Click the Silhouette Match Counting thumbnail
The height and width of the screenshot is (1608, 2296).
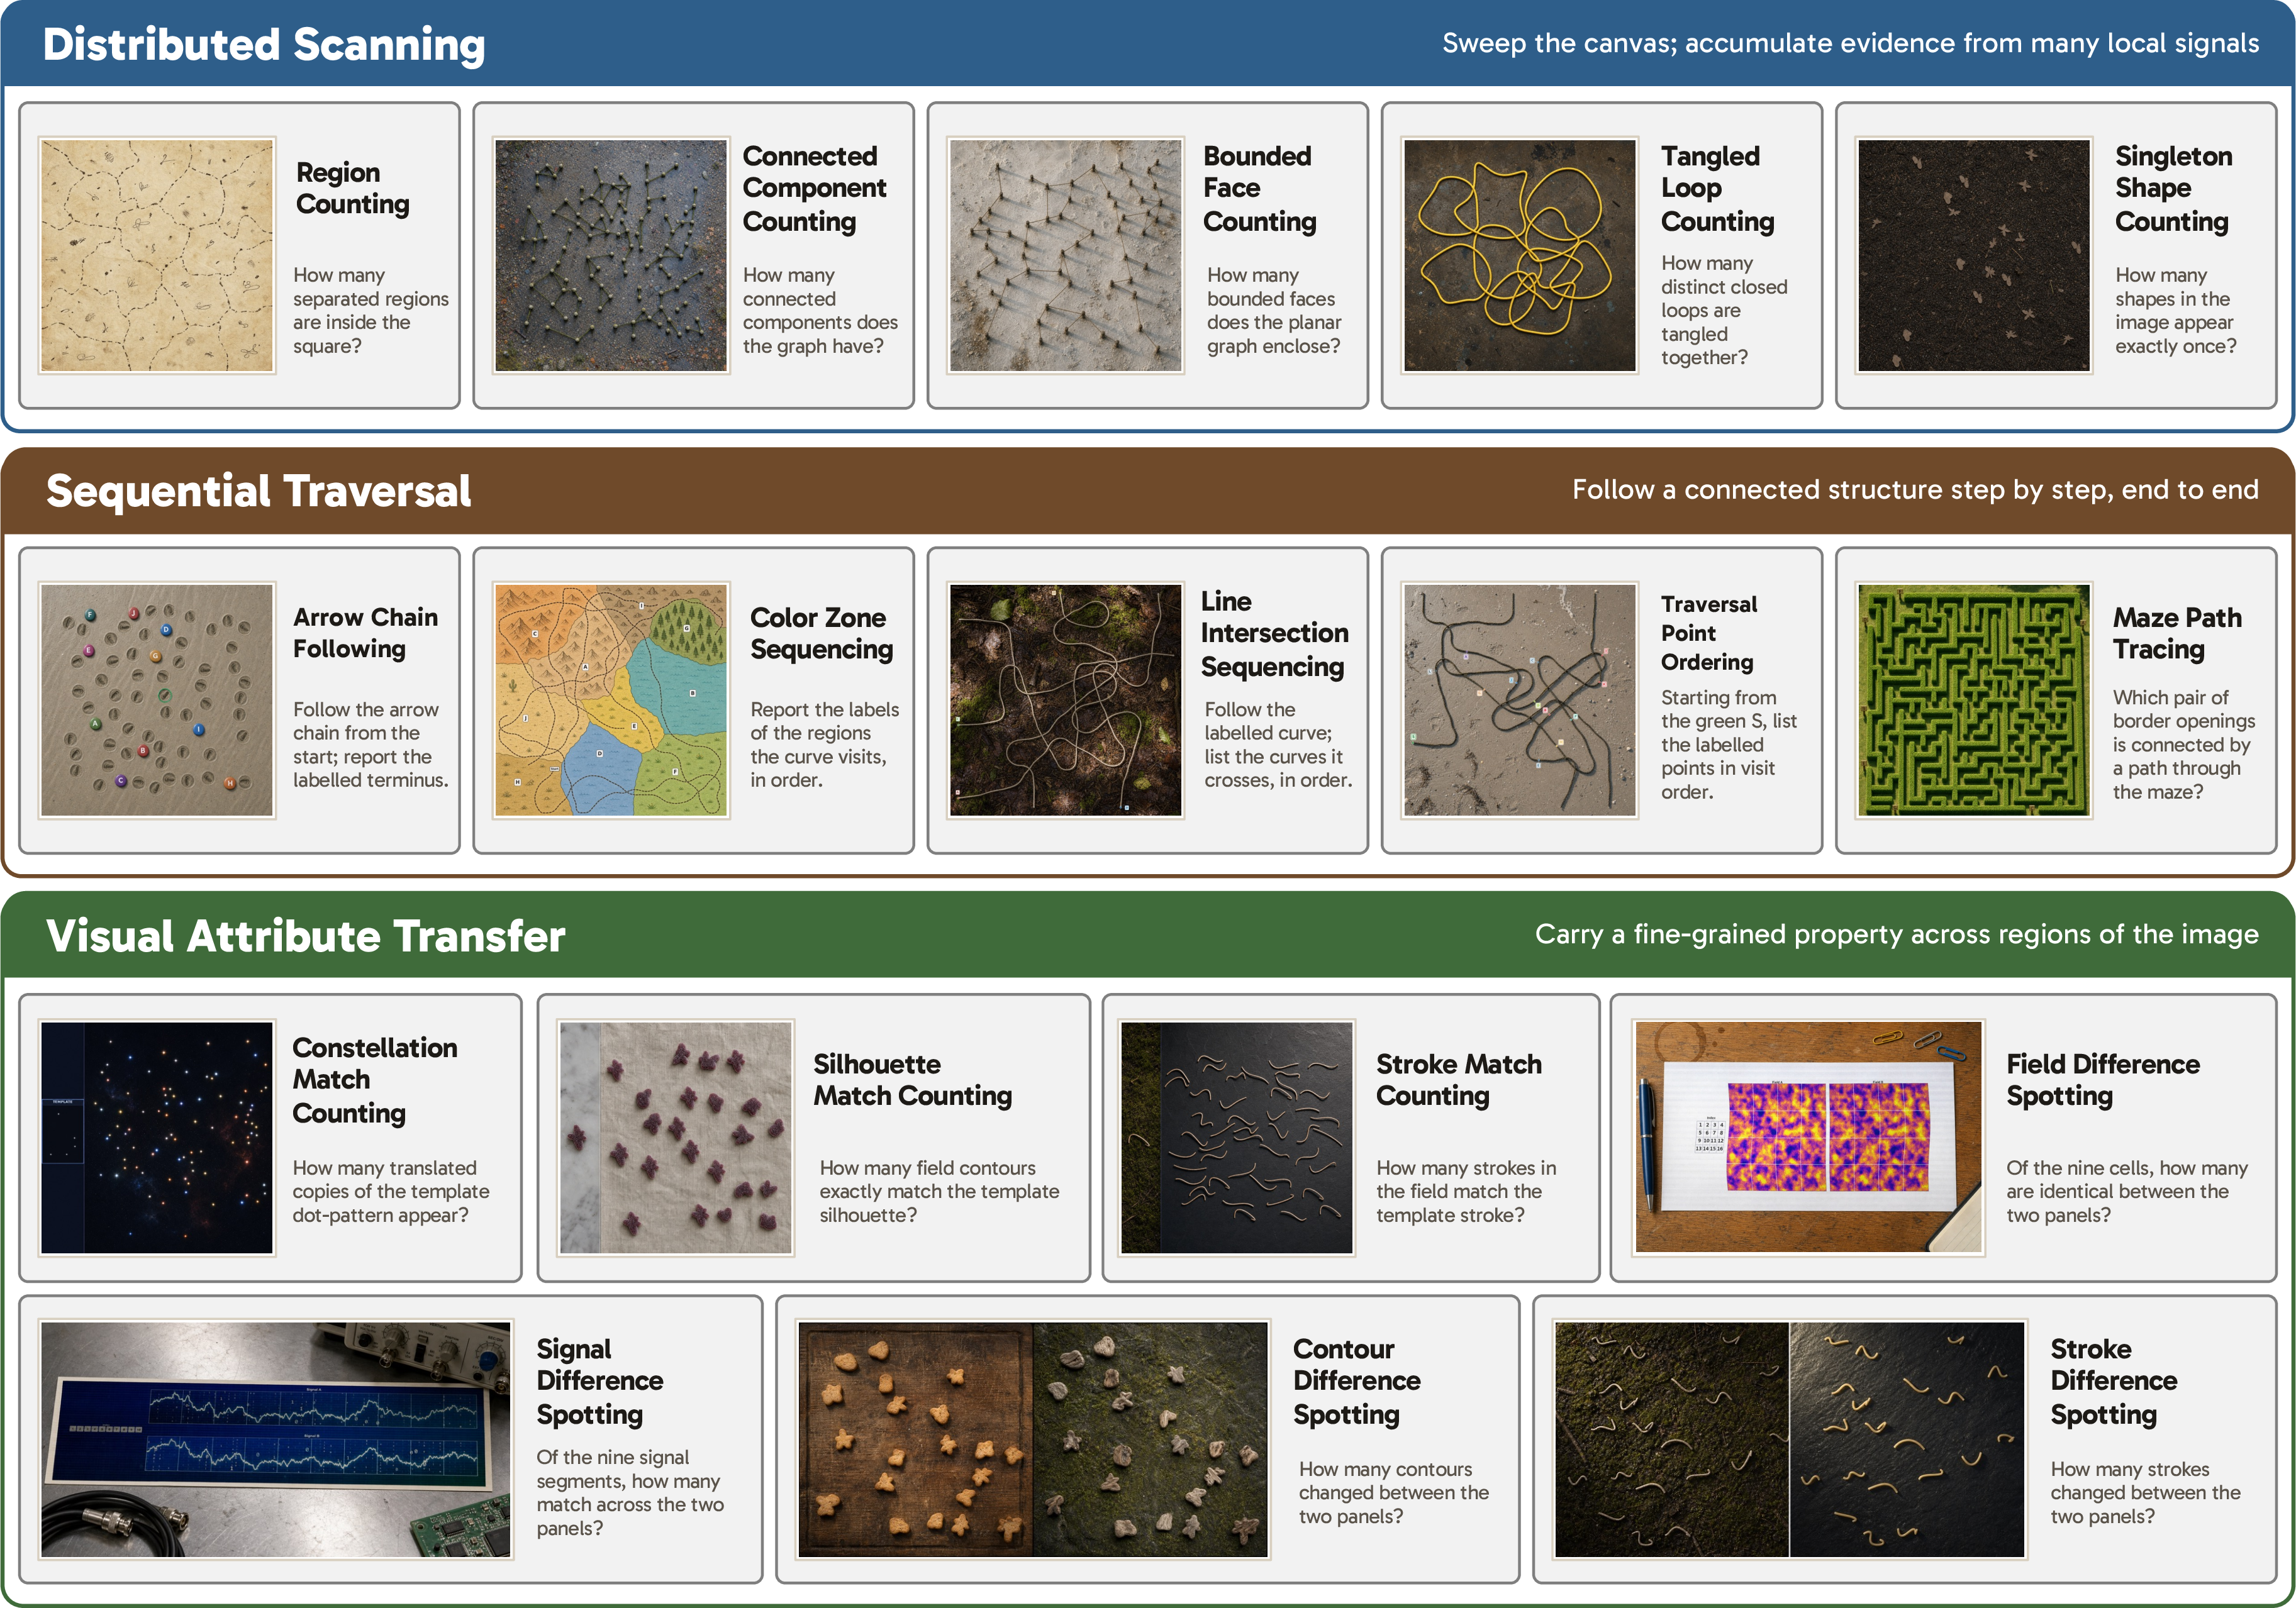676,1138
